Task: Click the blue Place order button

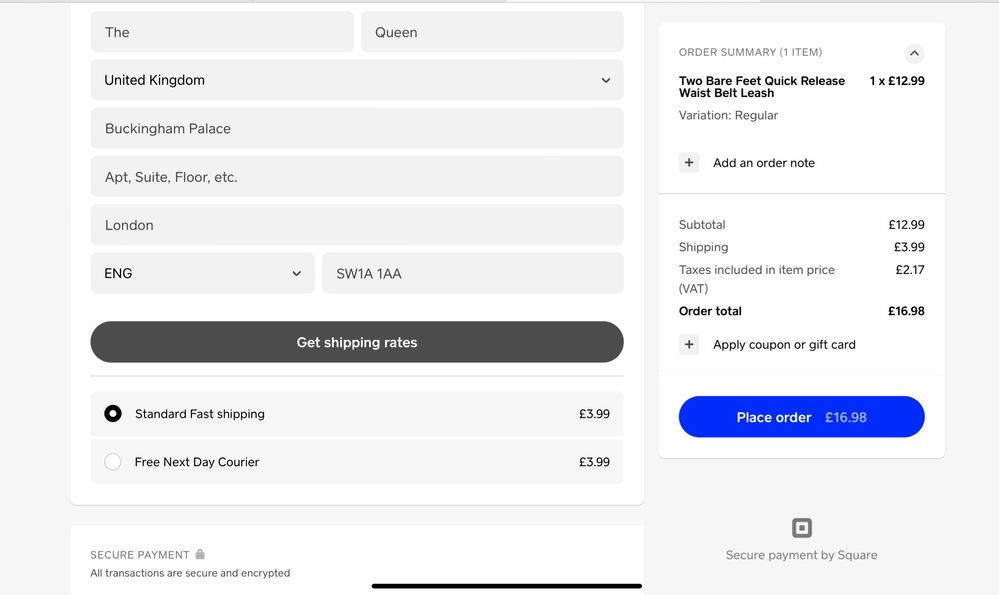Action: 801,417
